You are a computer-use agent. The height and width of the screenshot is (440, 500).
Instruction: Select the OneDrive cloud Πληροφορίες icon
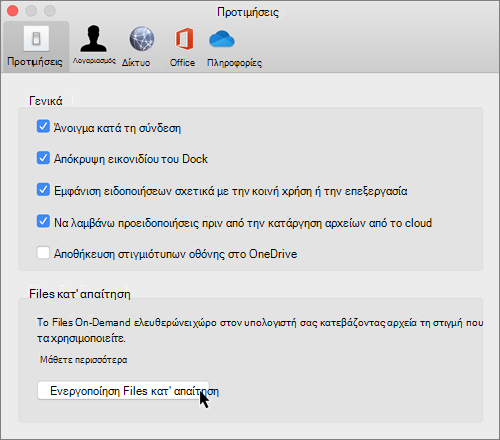coord(222,39)
